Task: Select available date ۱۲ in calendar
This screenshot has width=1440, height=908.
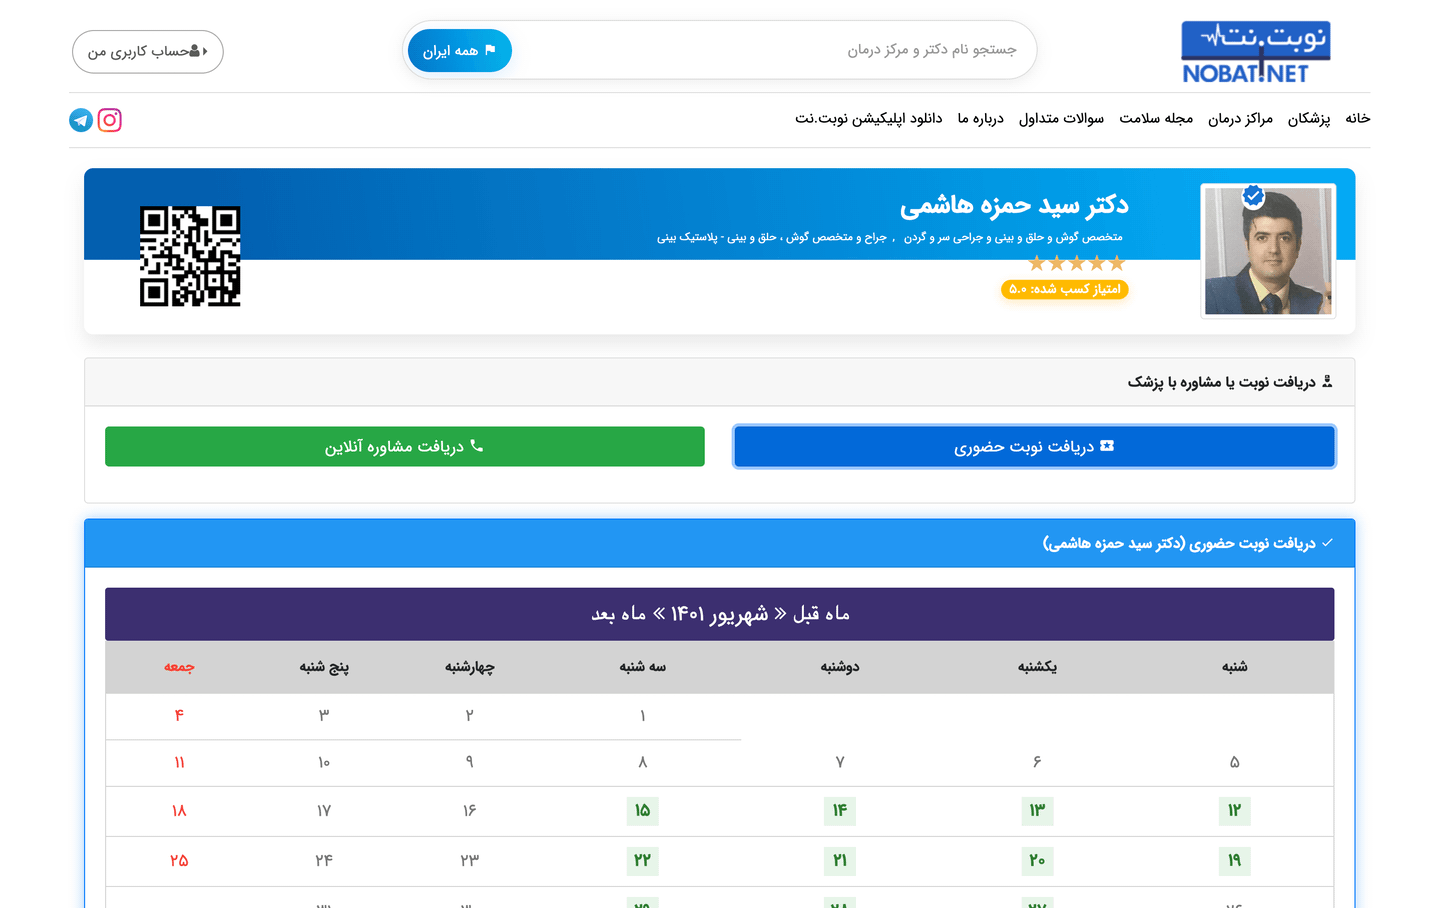Action: (1234, 811)
